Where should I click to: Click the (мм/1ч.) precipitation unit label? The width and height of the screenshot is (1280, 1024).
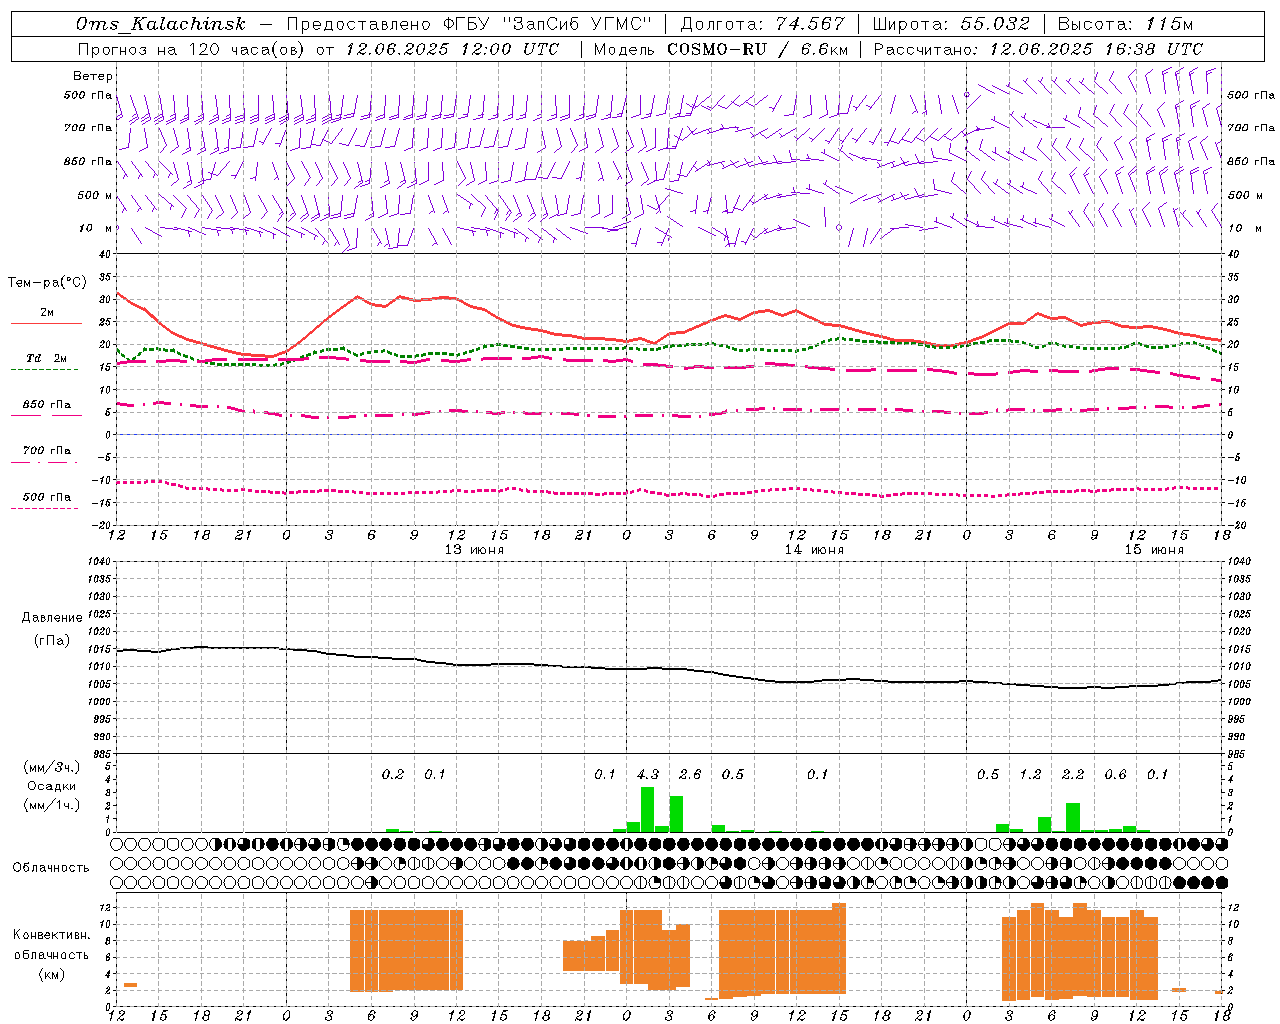(52, 804)
